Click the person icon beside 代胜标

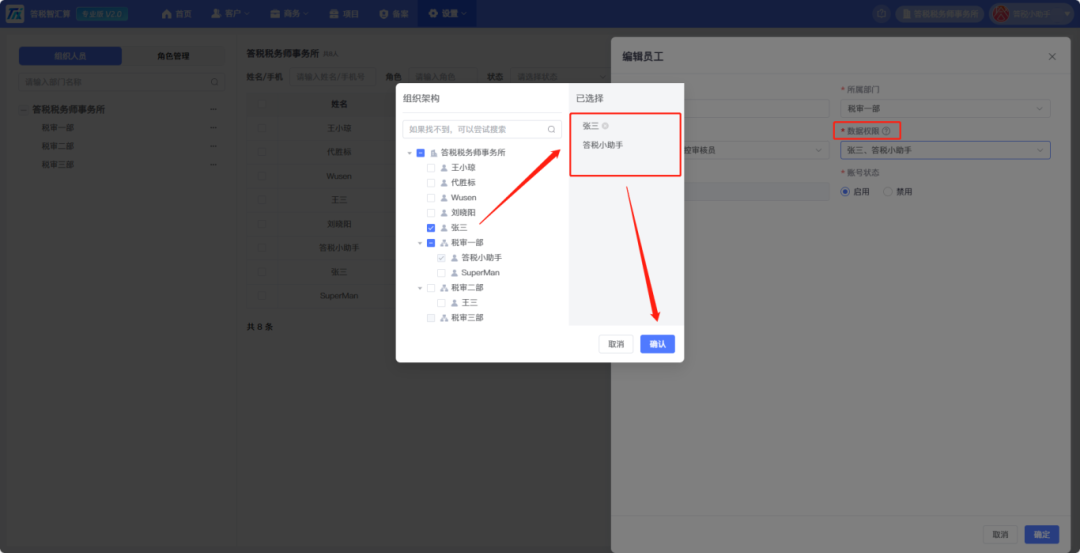tap(444, 183)
